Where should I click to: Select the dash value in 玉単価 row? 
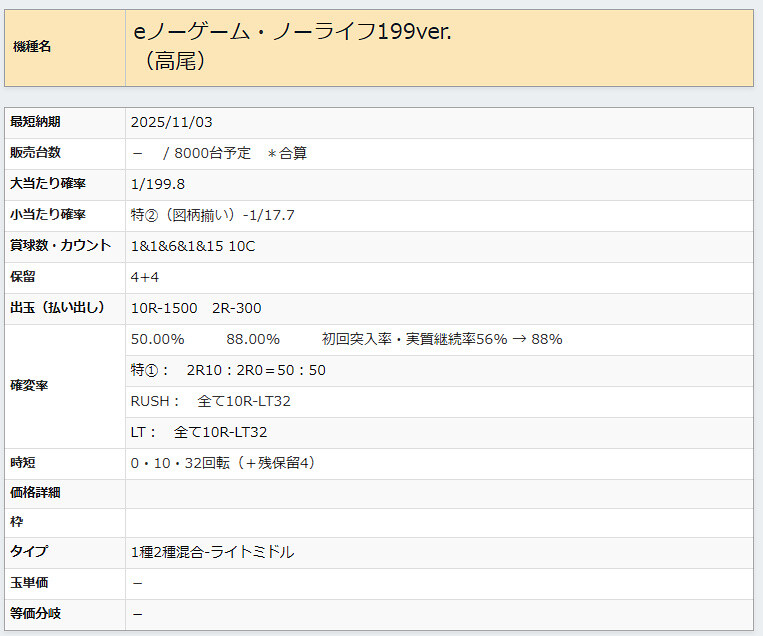click(x=138, y=583)
